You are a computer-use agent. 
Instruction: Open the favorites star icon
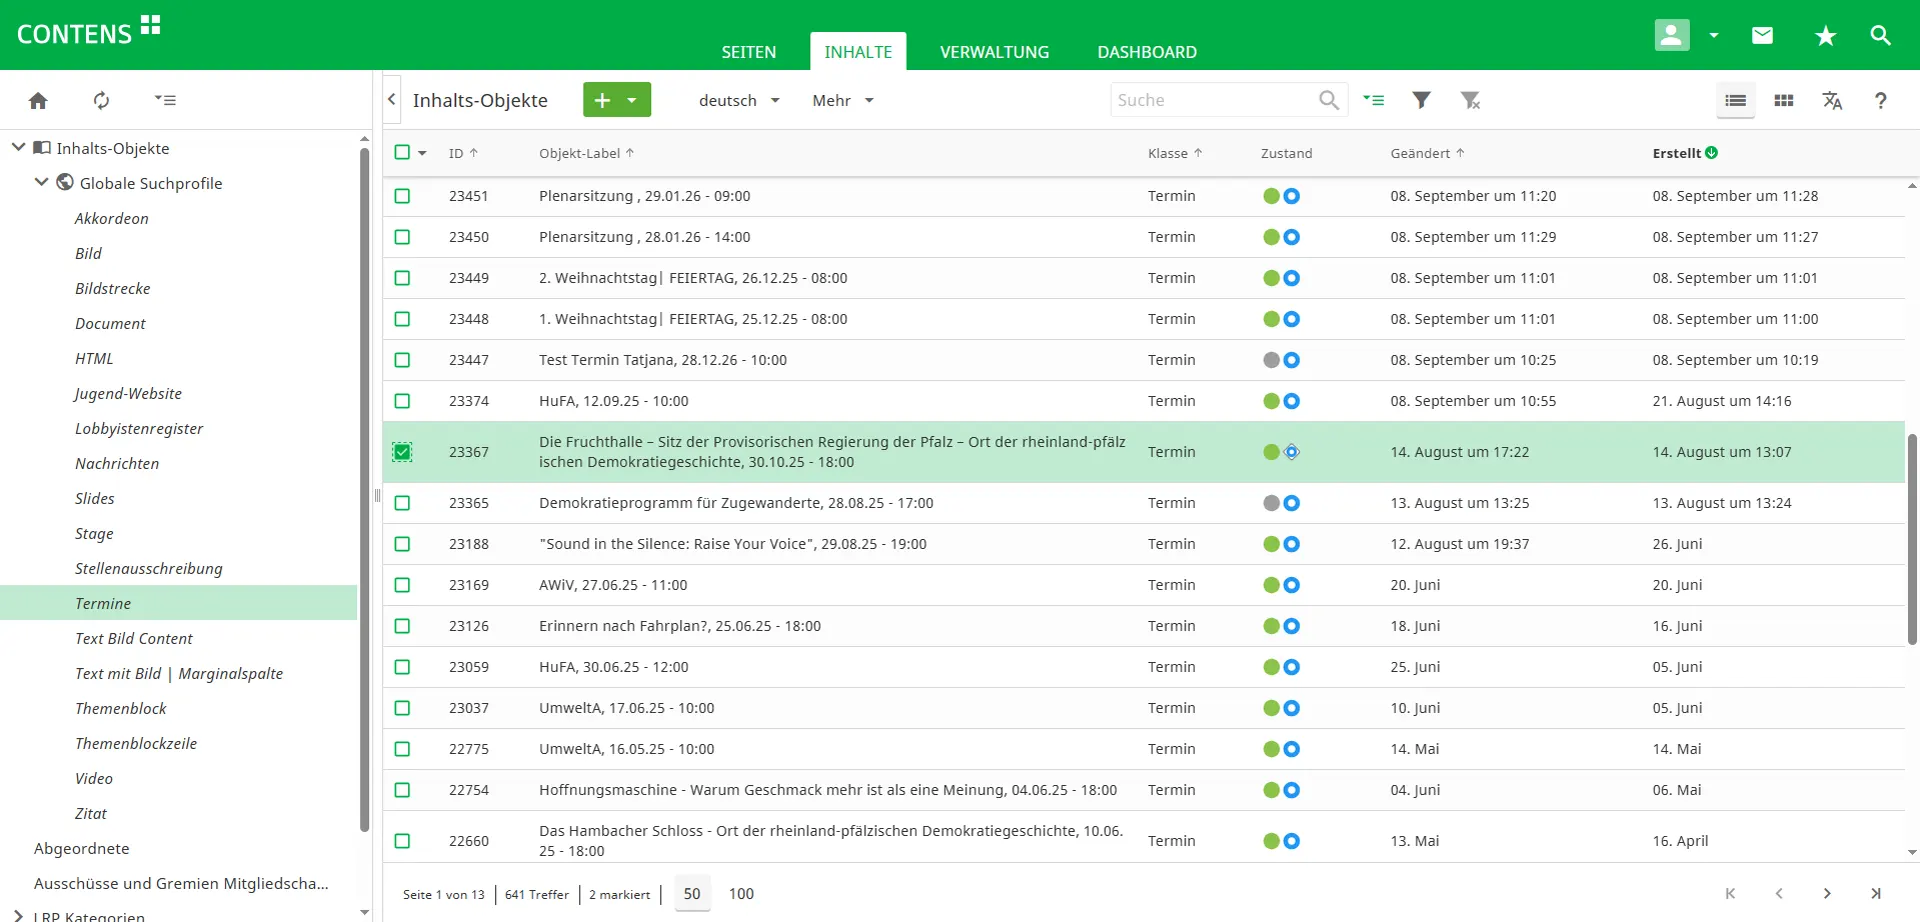point(1825,36)
